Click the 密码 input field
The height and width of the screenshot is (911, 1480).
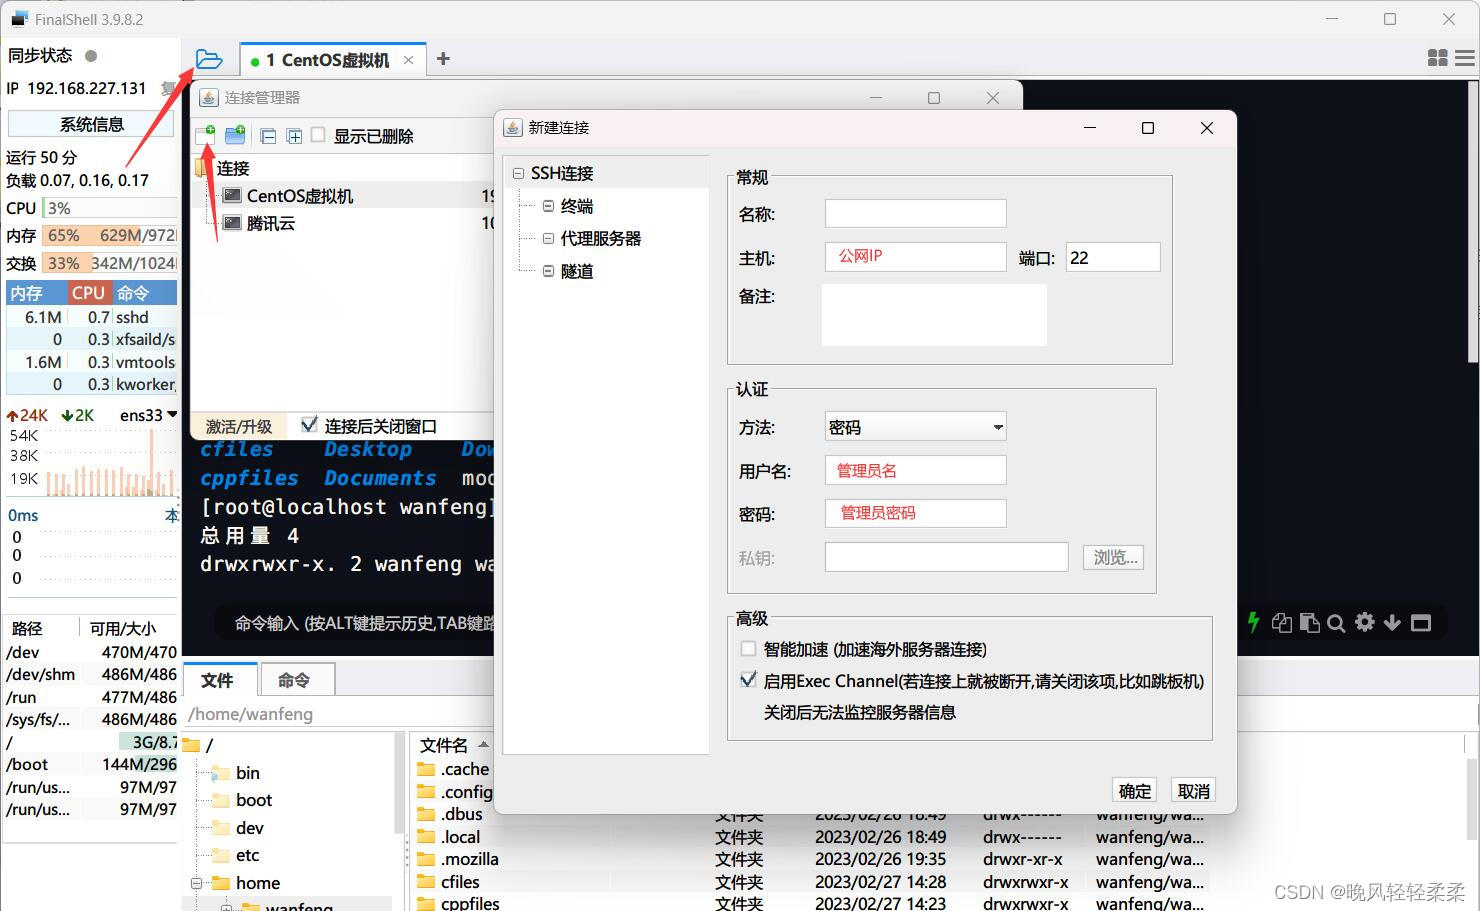pos(915,513)
